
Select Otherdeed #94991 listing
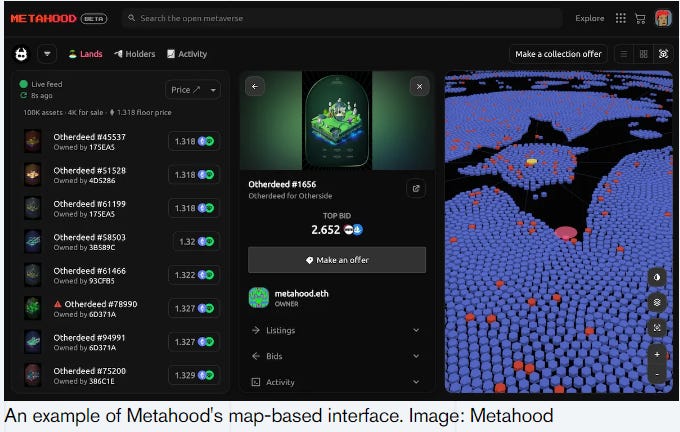point(121,342)
